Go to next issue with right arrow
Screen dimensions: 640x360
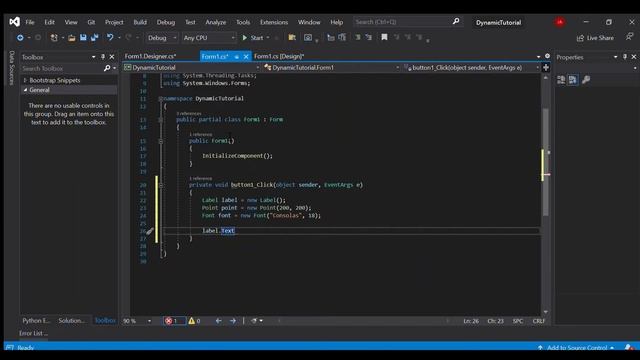coord(233,321)
